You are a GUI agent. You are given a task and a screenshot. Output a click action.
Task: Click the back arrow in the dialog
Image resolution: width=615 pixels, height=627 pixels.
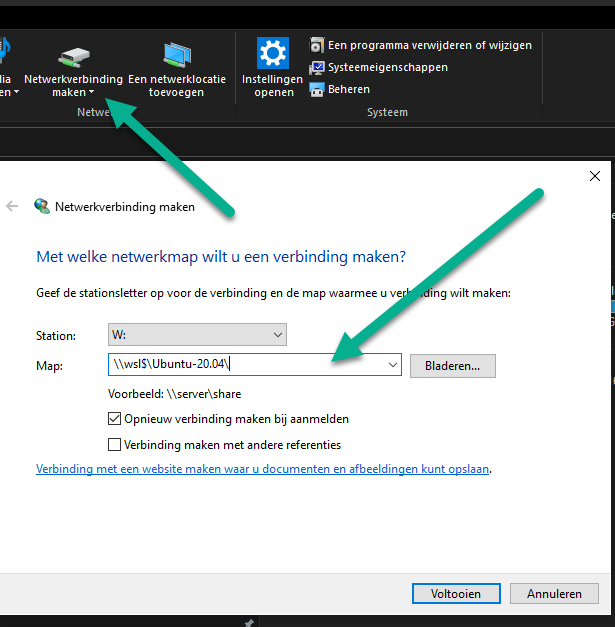[x=12, y=206]
